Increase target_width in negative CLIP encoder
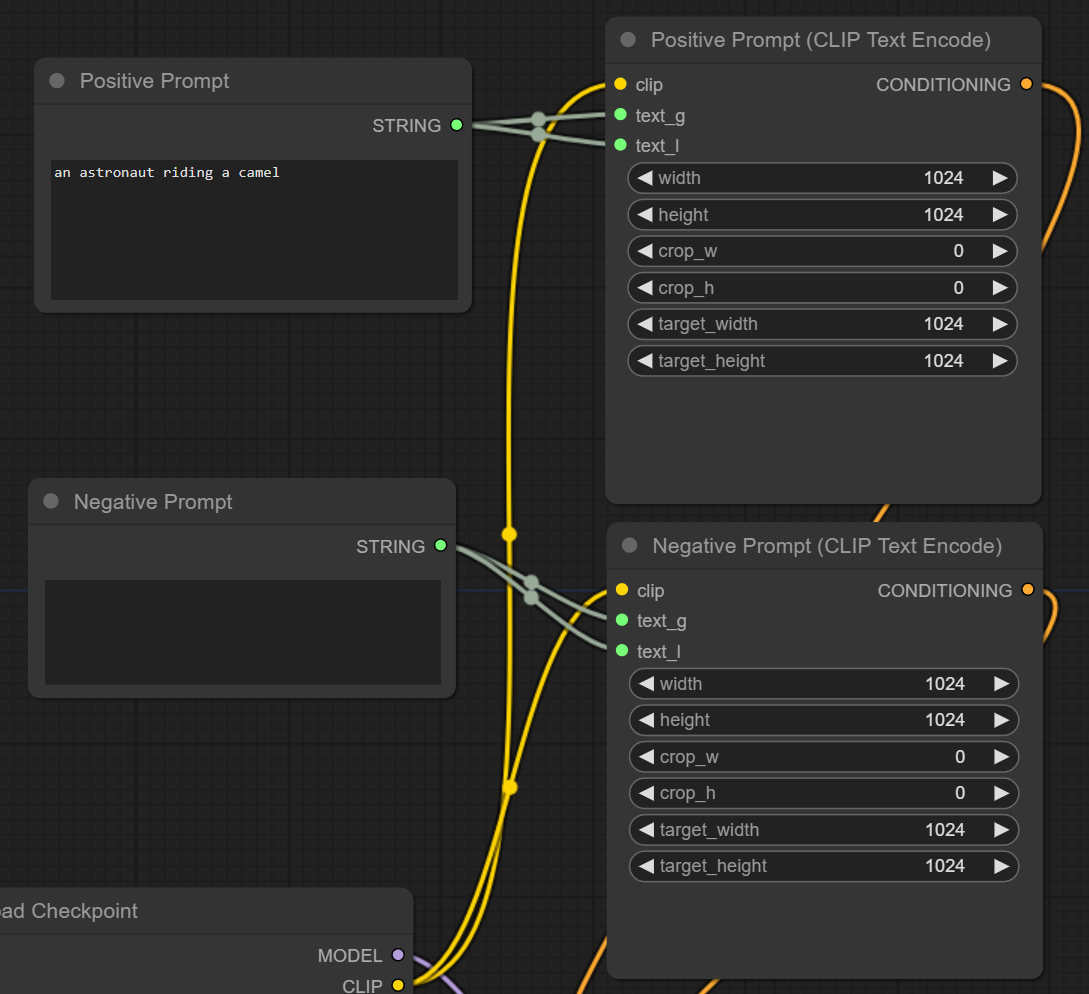This screenshot has height=994, width=1089. tap(1001, 829)
